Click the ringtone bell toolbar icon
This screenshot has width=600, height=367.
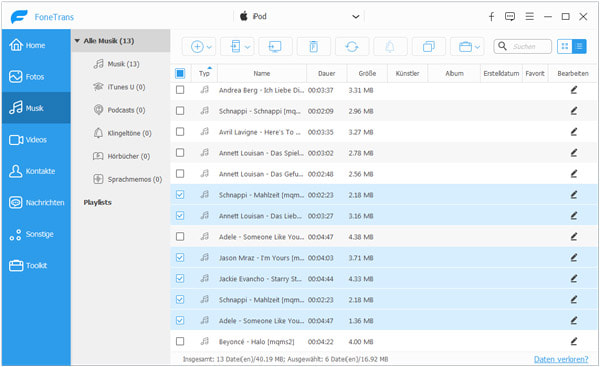[x=390, y=47]
